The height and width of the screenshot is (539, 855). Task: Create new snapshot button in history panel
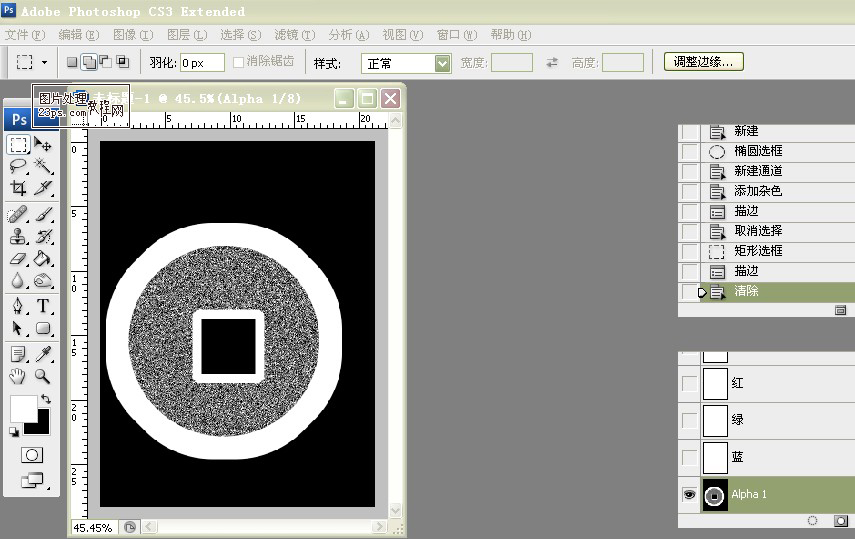click(840, 310)
